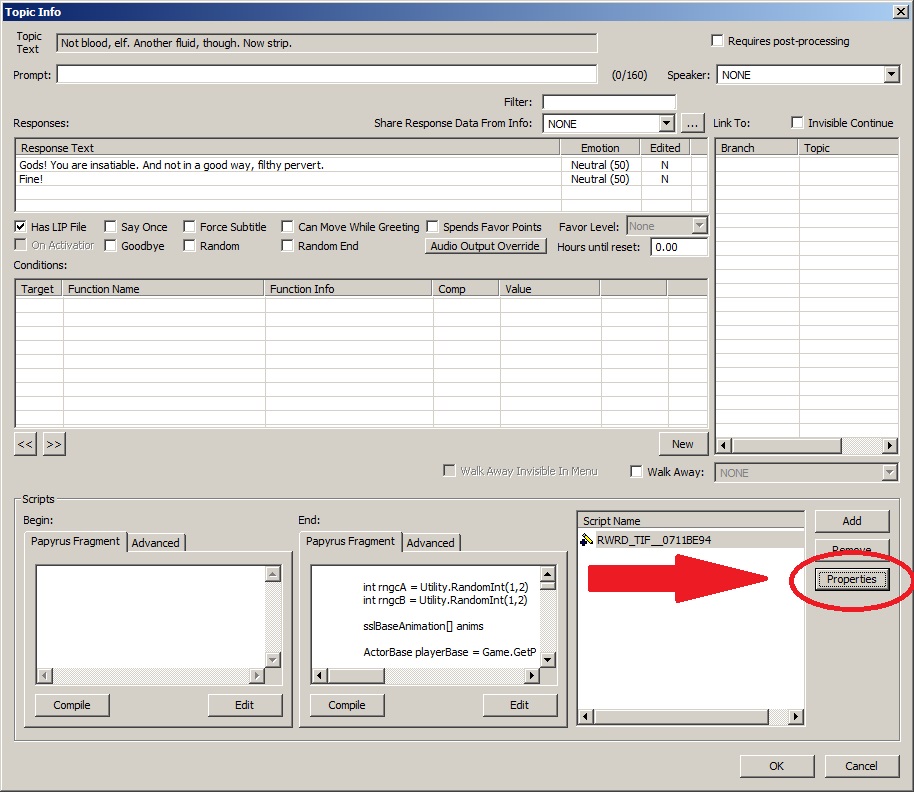
Task: Click the RWRD_TIF__0711BE94 script icon
Action: [588, 541]
